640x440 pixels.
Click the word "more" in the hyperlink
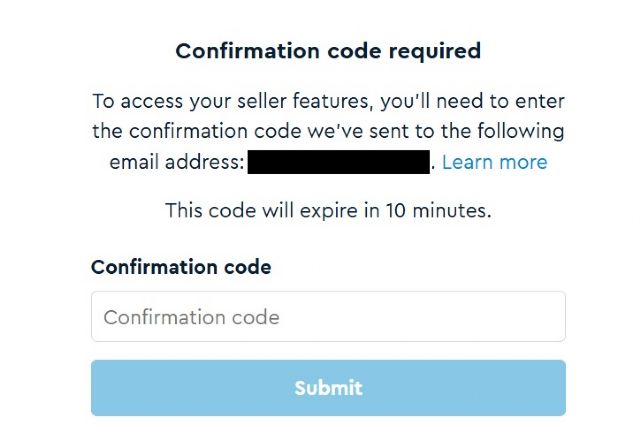tap(523, 162)
